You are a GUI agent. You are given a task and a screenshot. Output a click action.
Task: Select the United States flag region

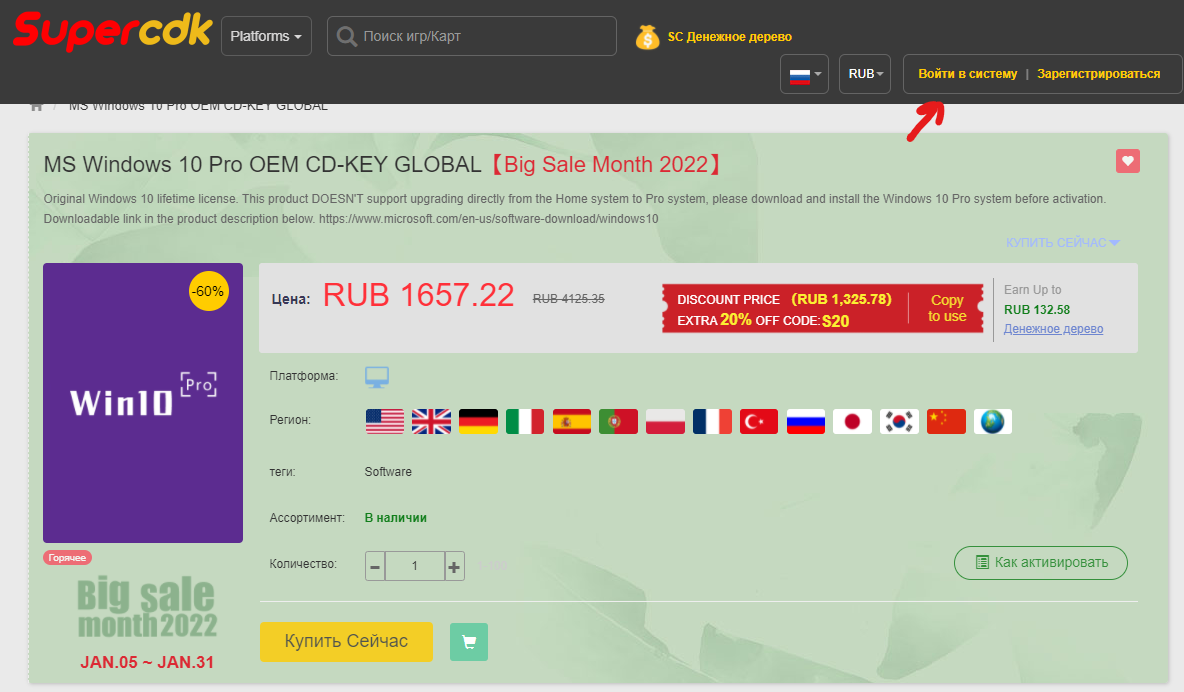(x=384, y=422)
